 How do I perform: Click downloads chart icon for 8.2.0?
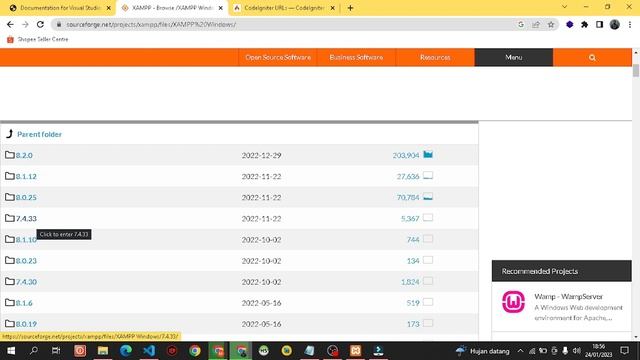[x=428, y=154]
